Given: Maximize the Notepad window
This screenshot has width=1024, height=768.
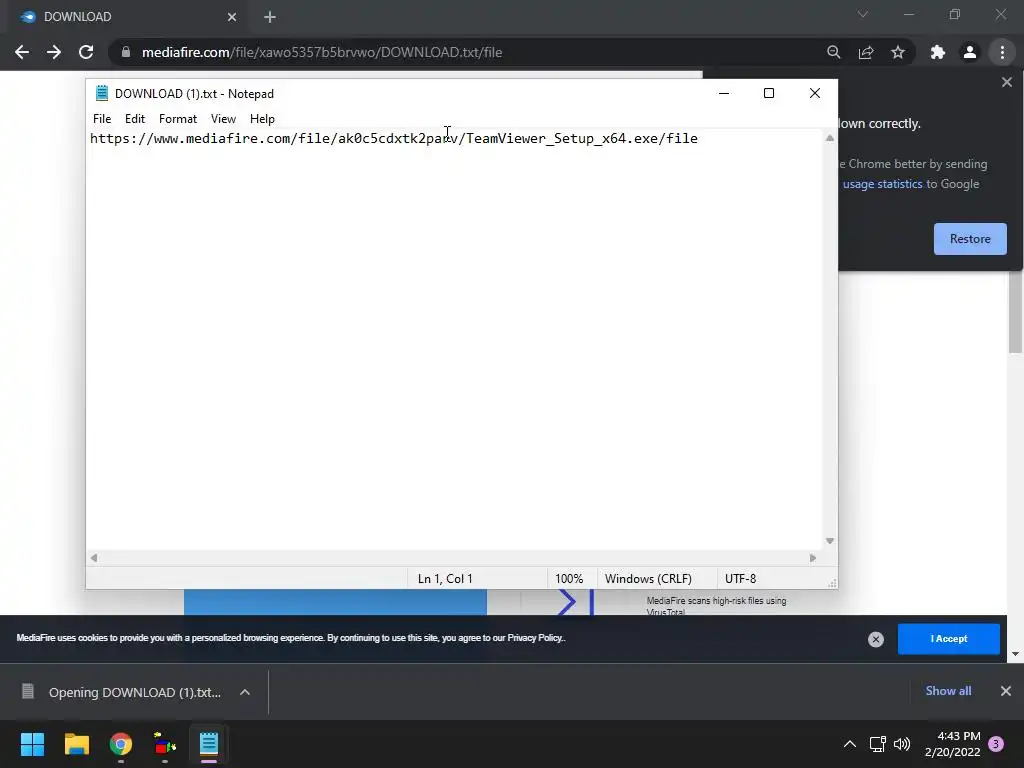Looking at the screenshot, I should click(x=769, y=93).
